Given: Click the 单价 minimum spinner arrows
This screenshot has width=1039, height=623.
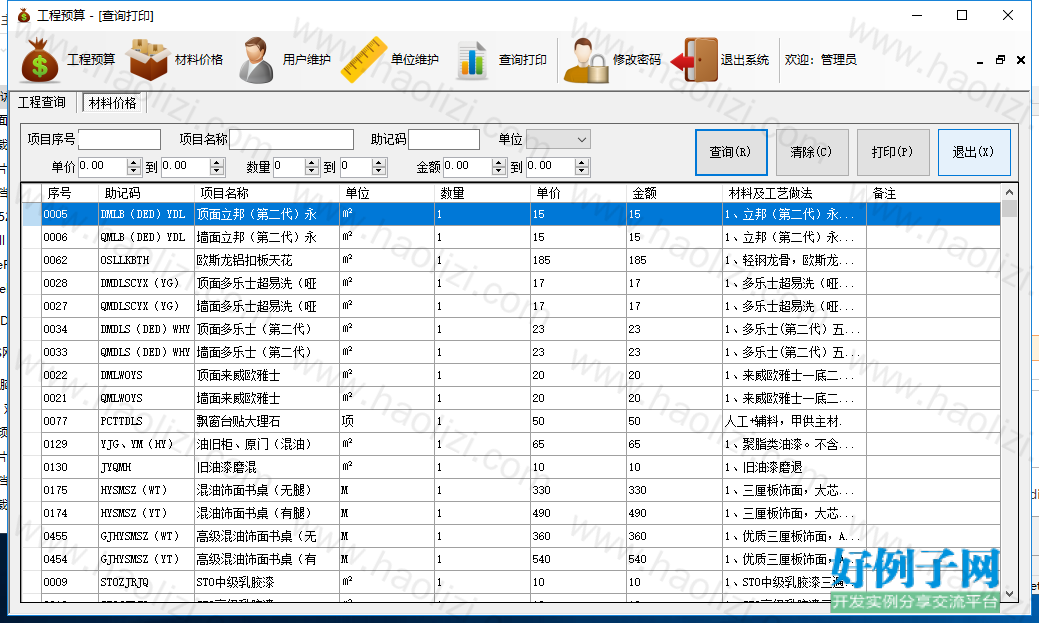Looking at the screenshot, I should point(134,166).
